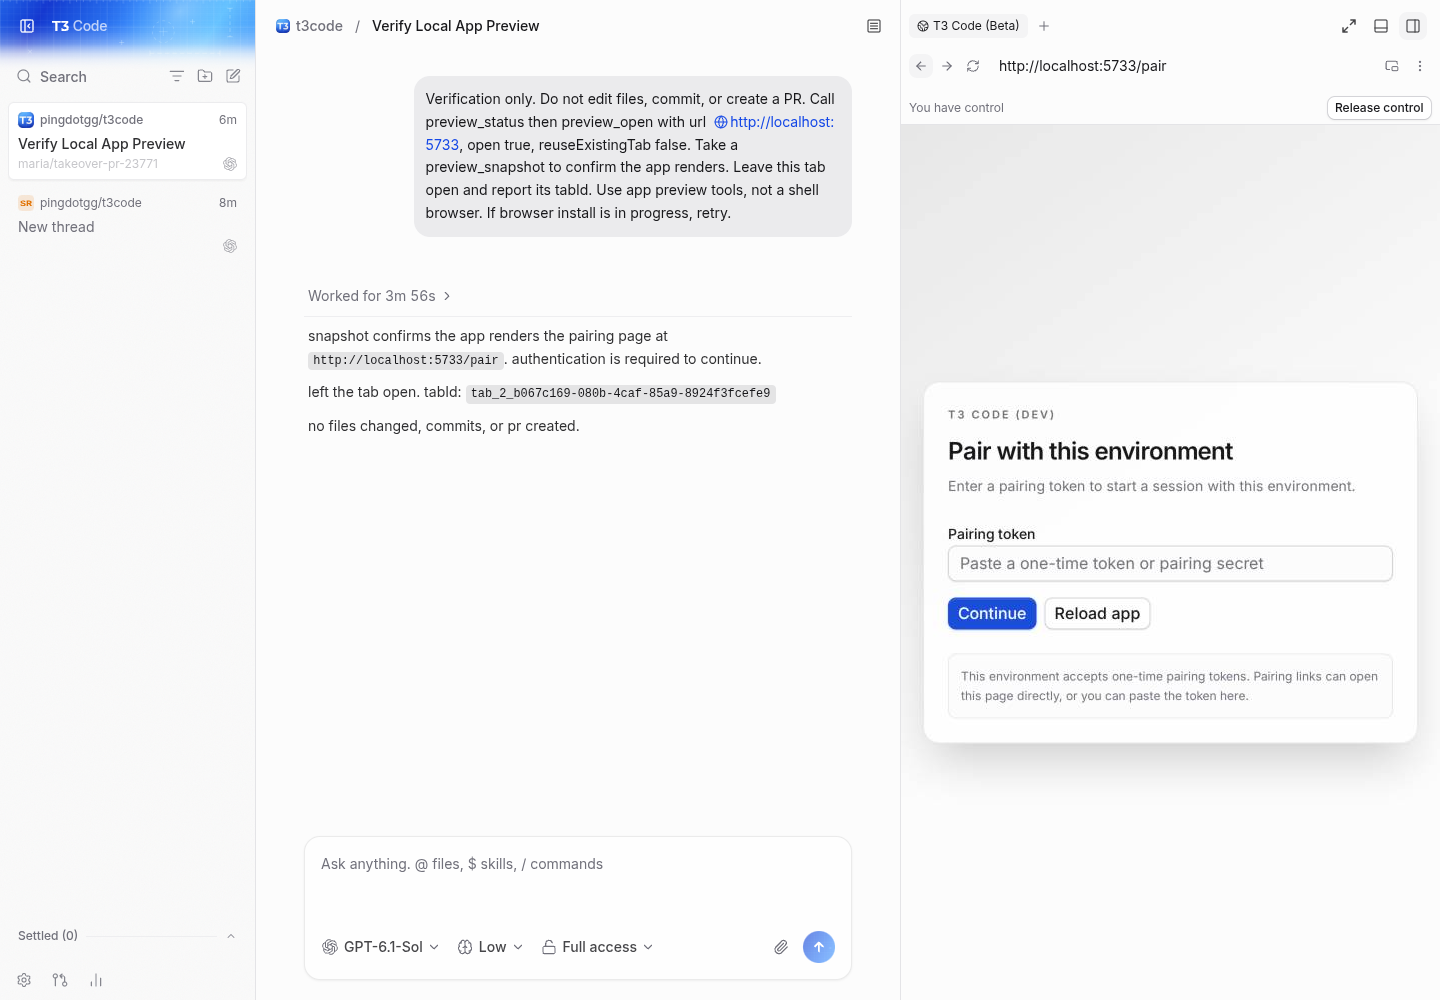Open the GPT-6.1-Sol model selector
Viewport: 1440px width, 1000px height.
(381, 947)
